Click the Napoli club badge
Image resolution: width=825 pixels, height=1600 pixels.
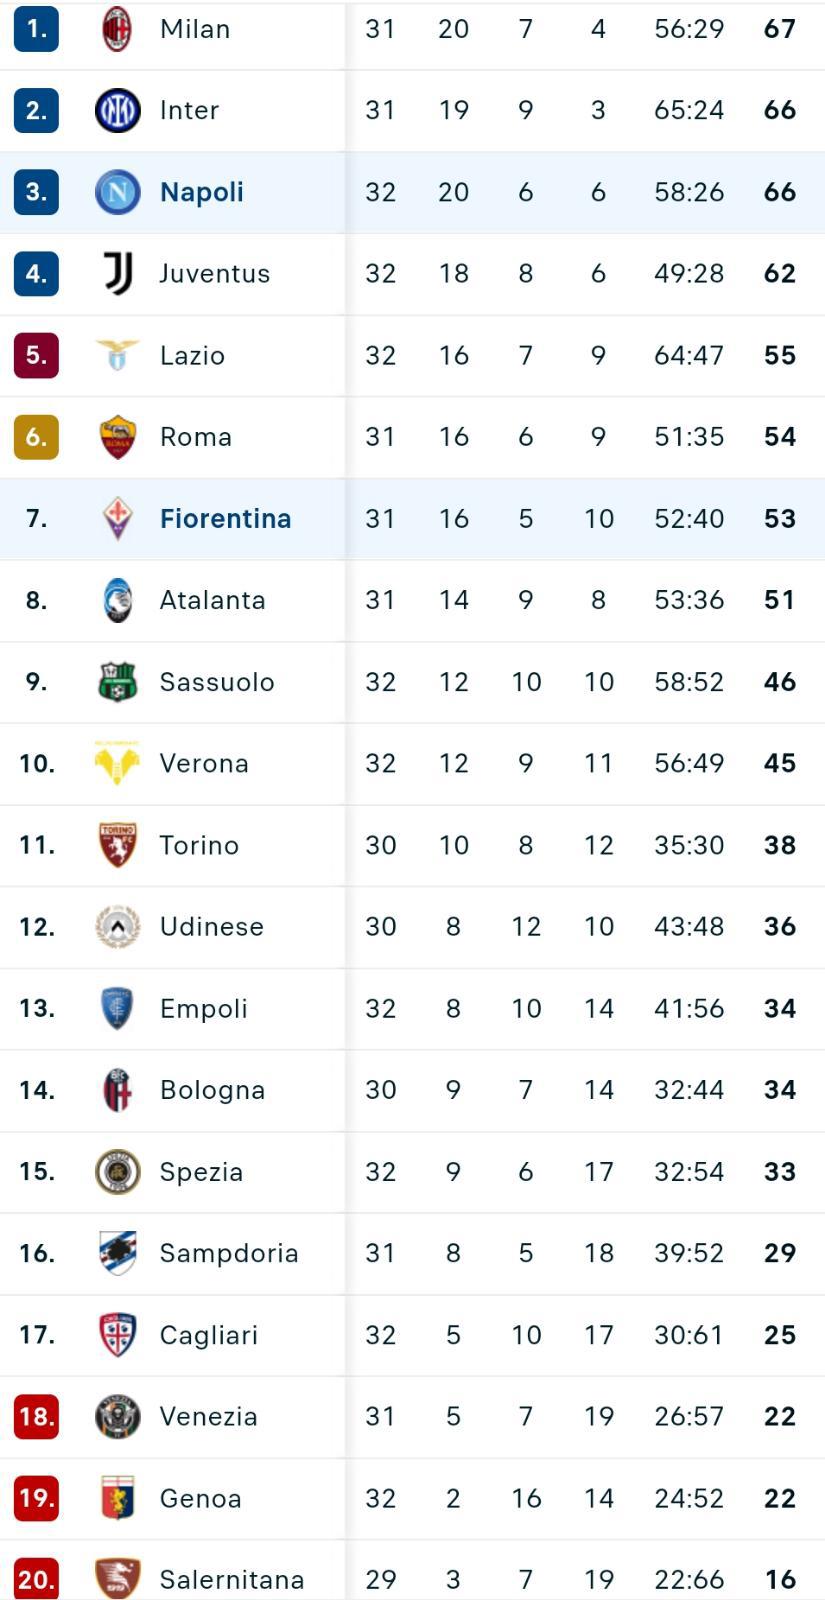point(117,192)
